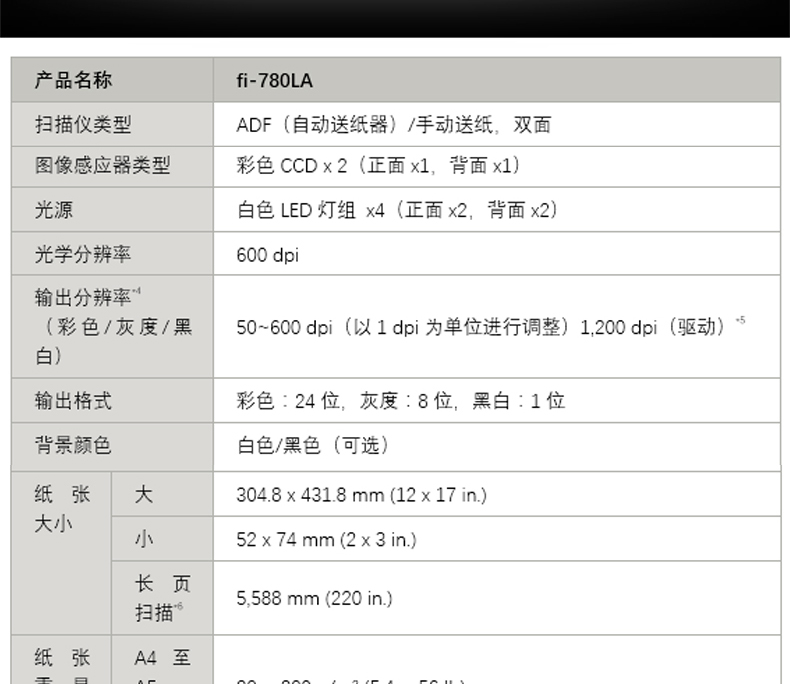Click the '白色/黑色（可选）' value
Viewport: 790px width, 684px height.
(x=313, y=445)
